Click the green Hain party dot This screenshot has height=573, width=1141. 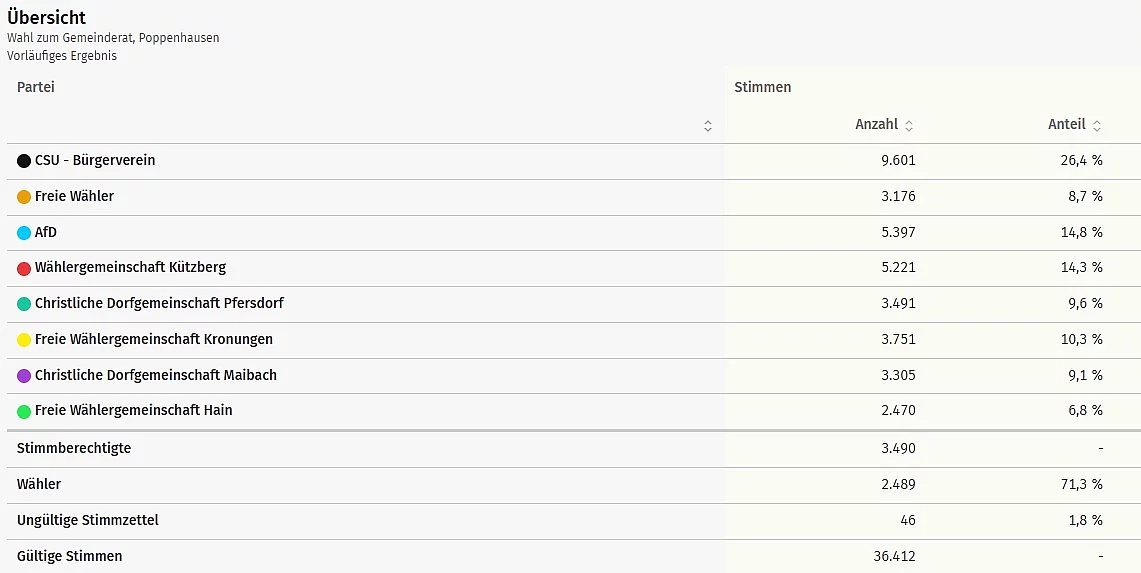(x=24, y=411)
